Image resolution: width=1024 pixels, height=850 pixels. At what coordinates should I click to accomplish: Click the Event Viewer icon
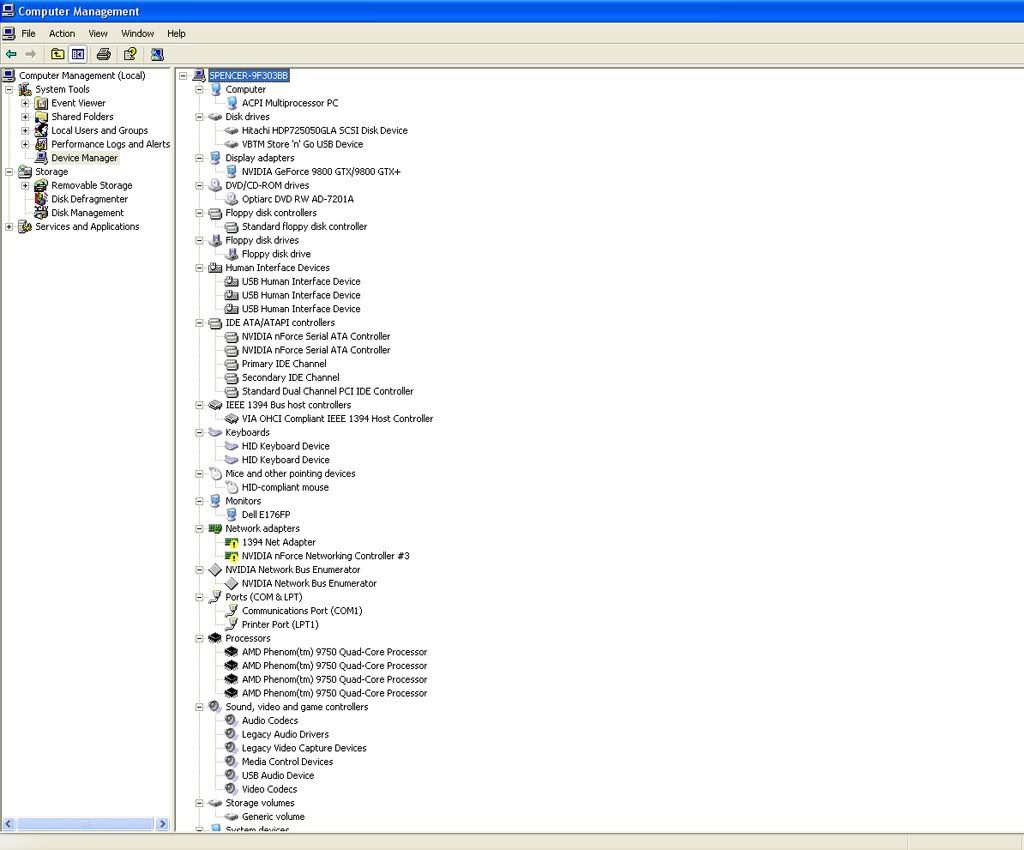[x=41, y=103]
